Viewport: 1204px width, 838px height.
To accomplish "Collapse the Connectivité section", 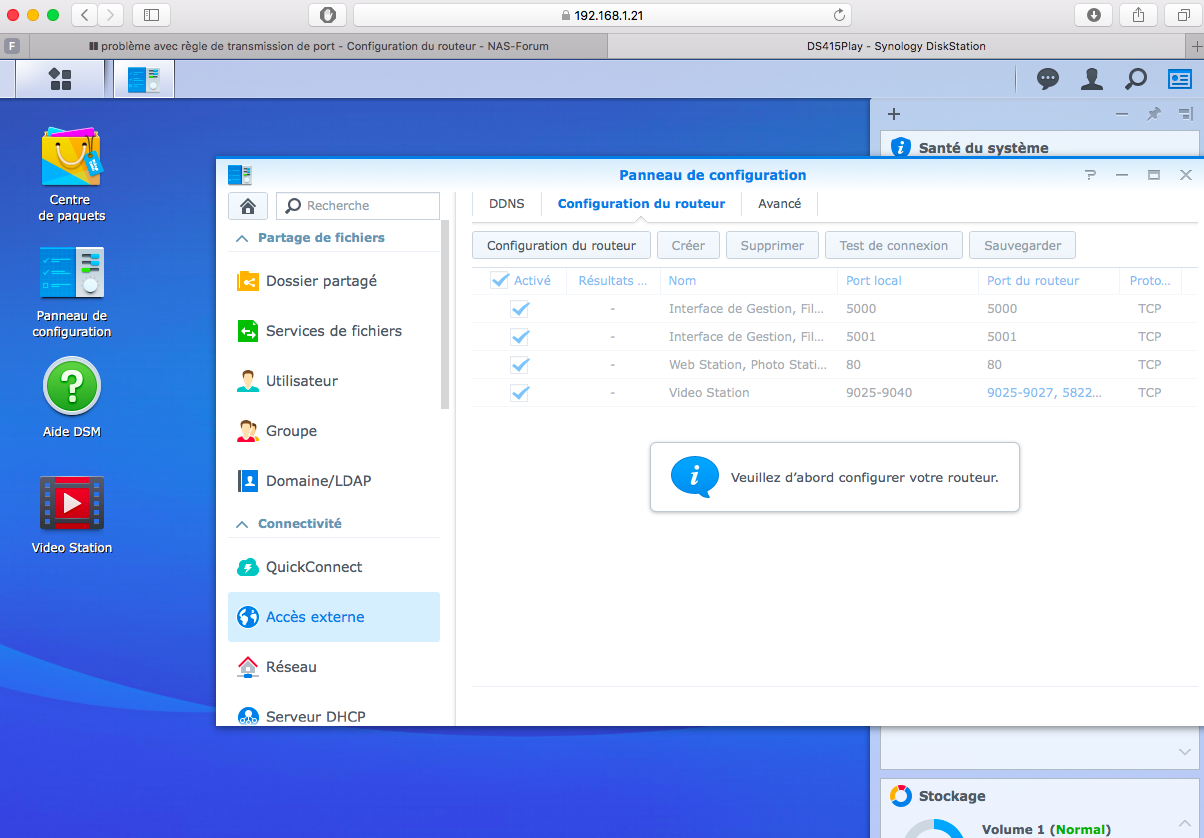I will [x=242, y=524].
